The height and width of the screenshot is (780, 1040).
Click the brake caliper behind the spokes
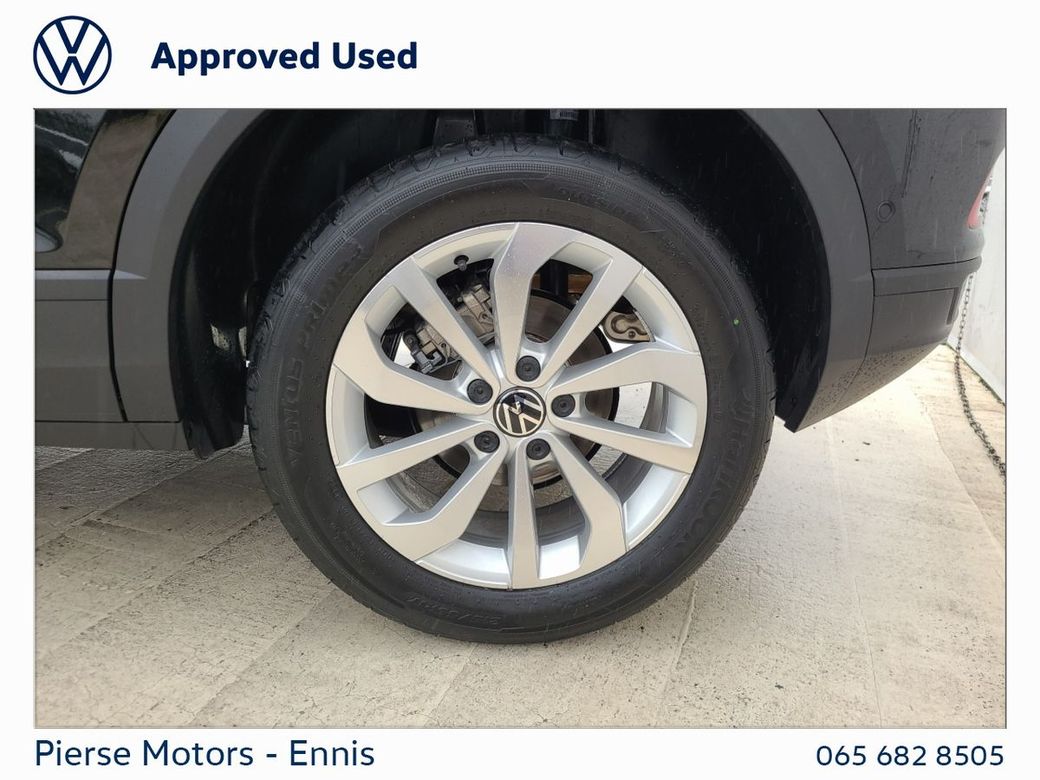click(x=475, y=302)
